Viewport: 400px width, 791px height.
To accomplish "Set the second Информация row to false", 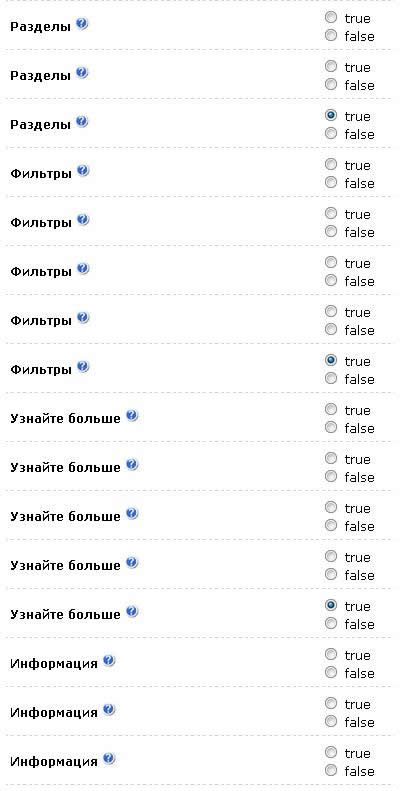I will click(x=331, y=721).
